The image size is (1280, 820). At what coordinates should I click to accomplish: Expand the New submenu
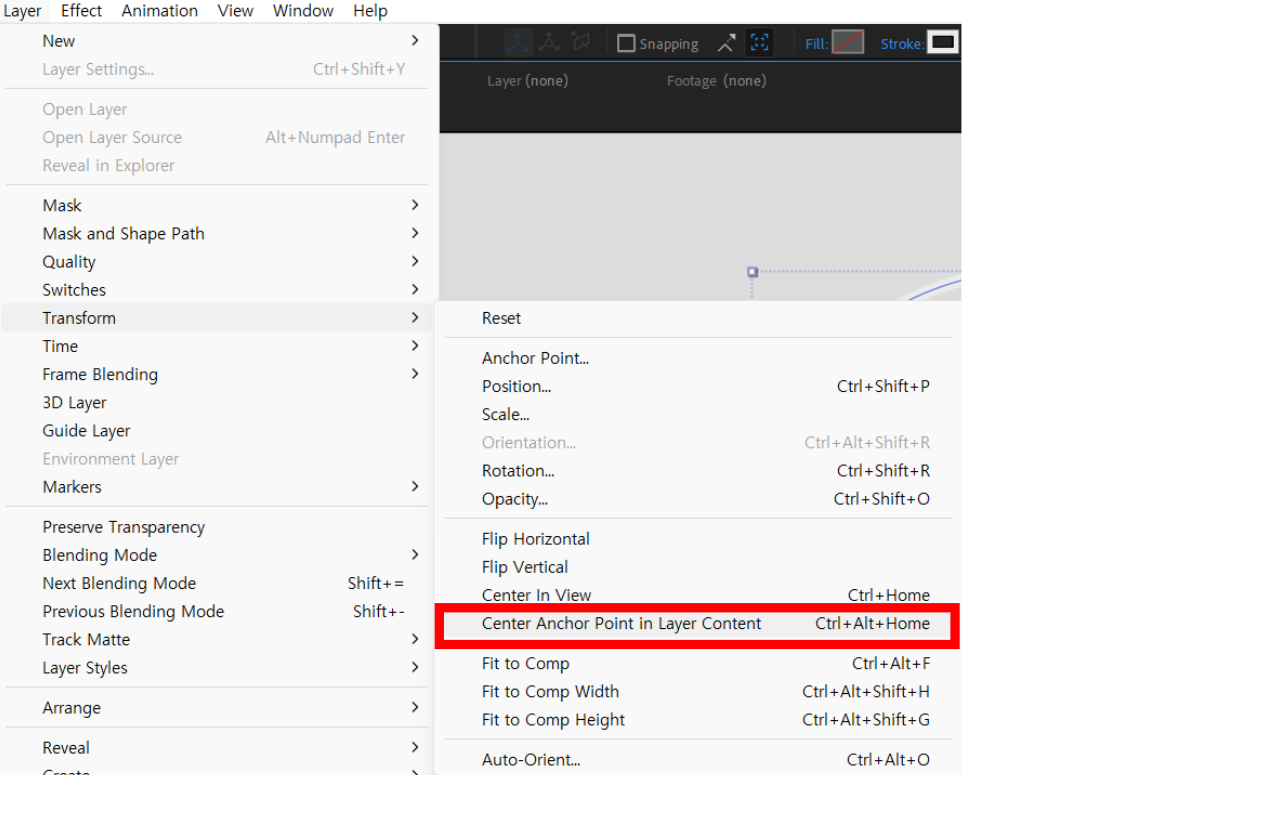tap(216, 41)
